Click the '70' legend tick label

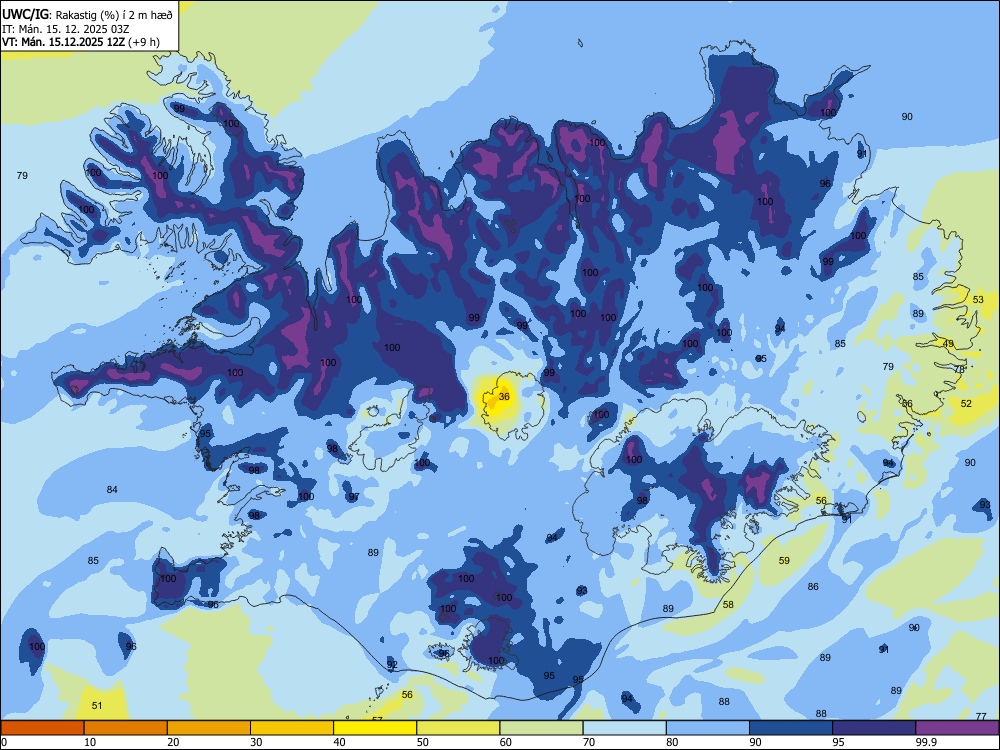click(x=589, y=742)
